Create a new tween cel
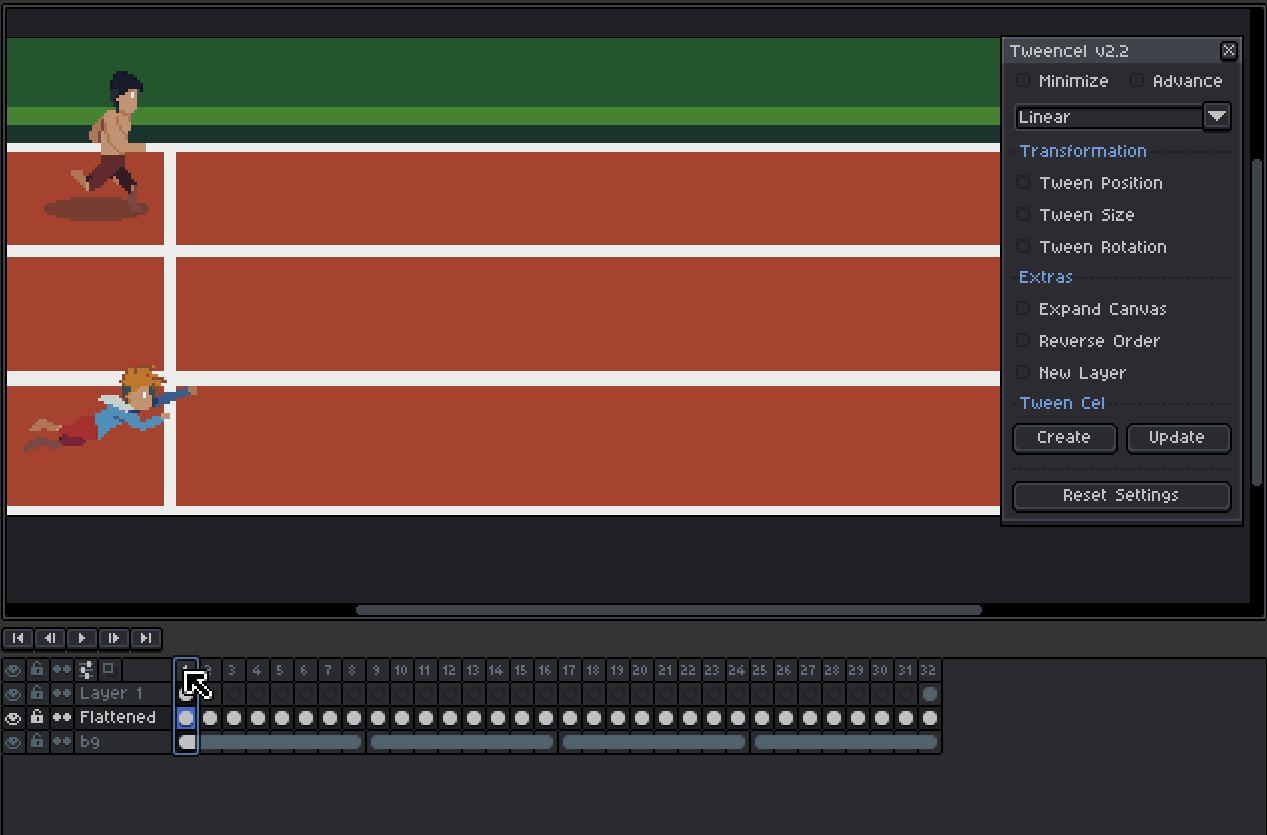The height and width of the screenshot is (835, 1267). coord(1064,438)
